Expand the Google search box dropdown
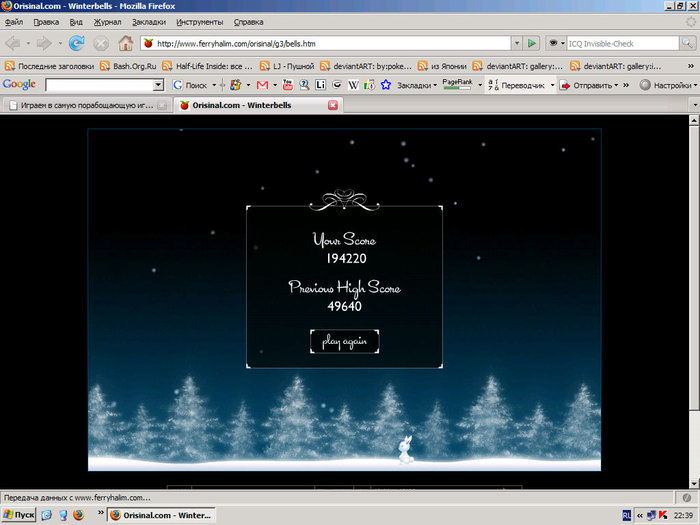This screenshot has height=525, width=700. point(158,85)
